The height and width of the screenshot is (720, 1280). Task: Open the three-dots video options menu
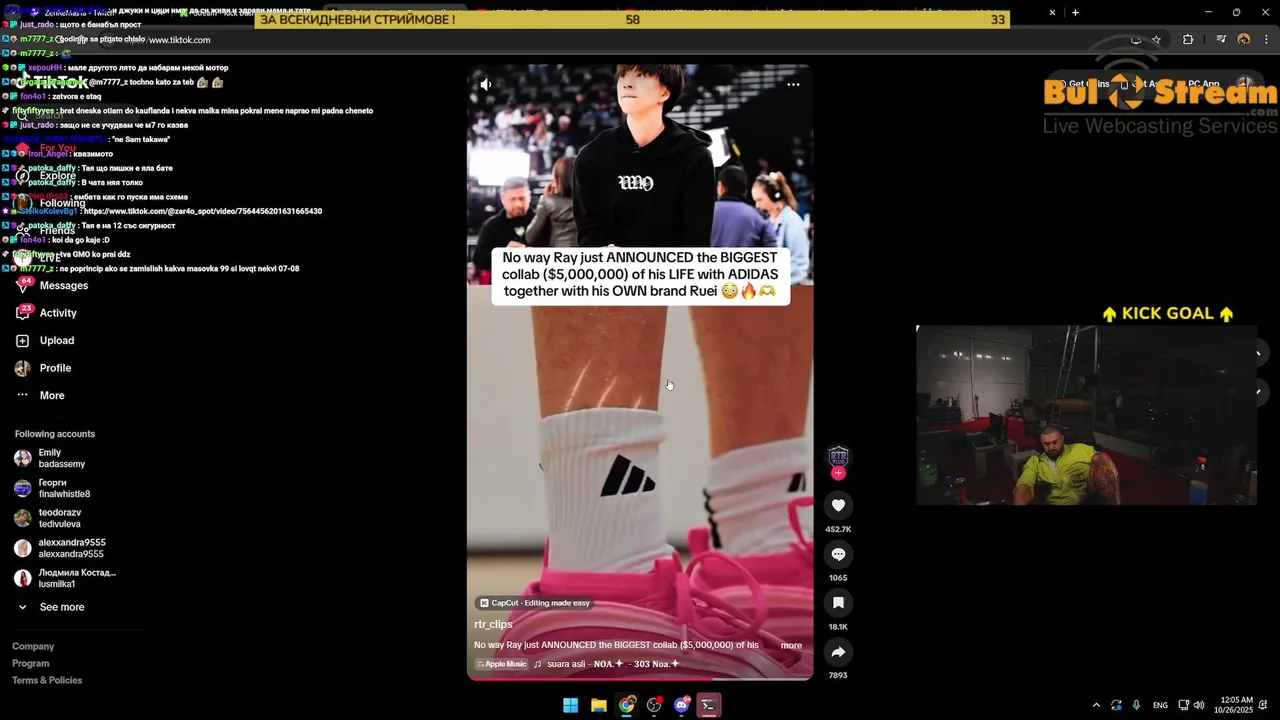point(793,85)
